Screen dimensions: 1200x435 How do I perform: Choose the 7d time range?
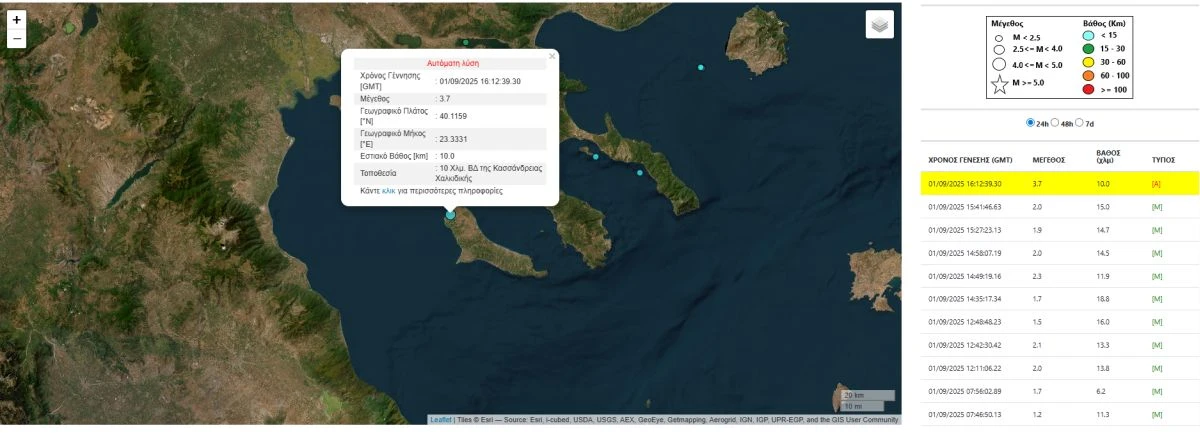1080,123
